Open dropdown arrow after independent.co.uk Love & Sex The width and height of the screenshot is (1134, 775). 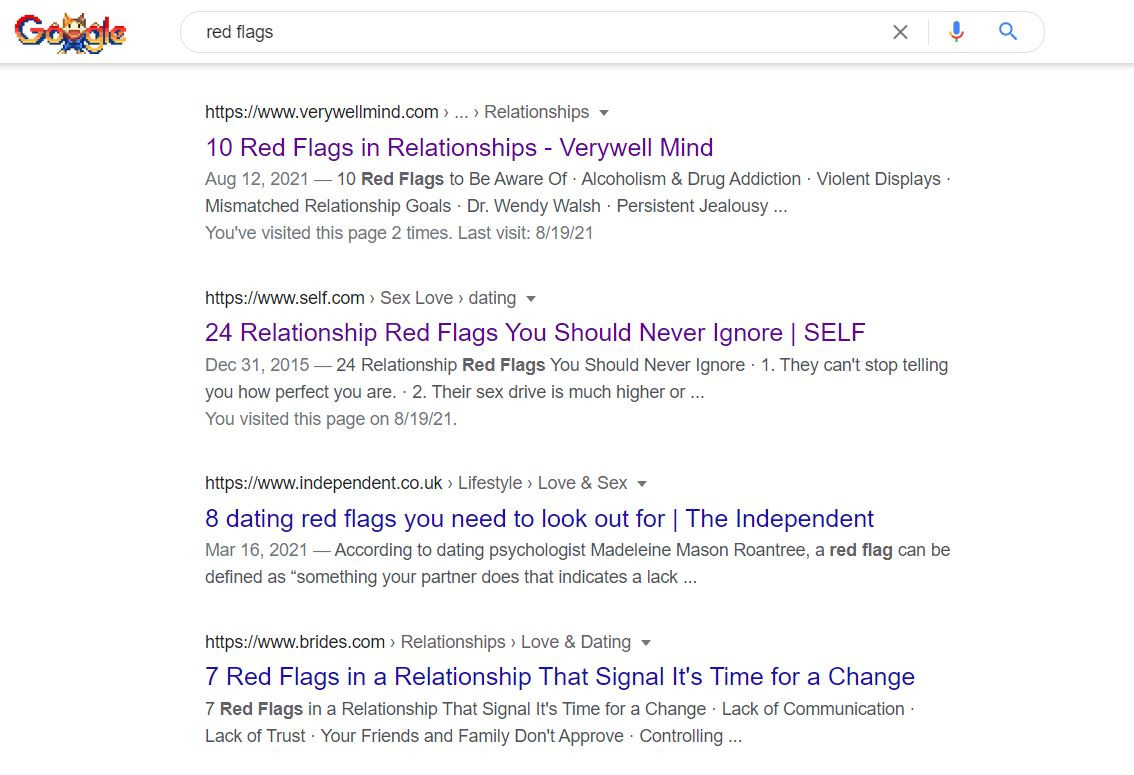coord(641,484)
